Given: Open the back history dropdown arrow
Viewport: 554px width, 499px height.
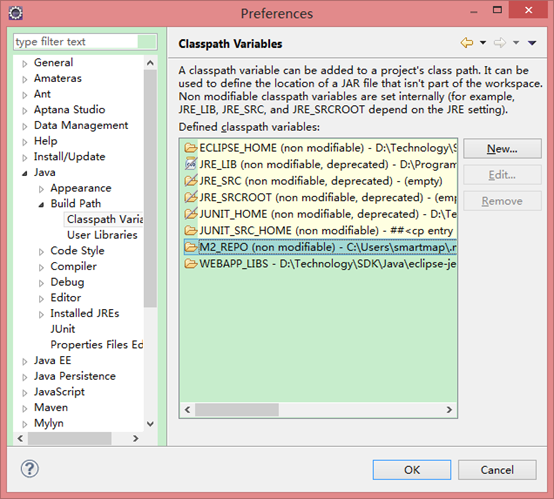Looking at the screenshot, I should (483, 43).
